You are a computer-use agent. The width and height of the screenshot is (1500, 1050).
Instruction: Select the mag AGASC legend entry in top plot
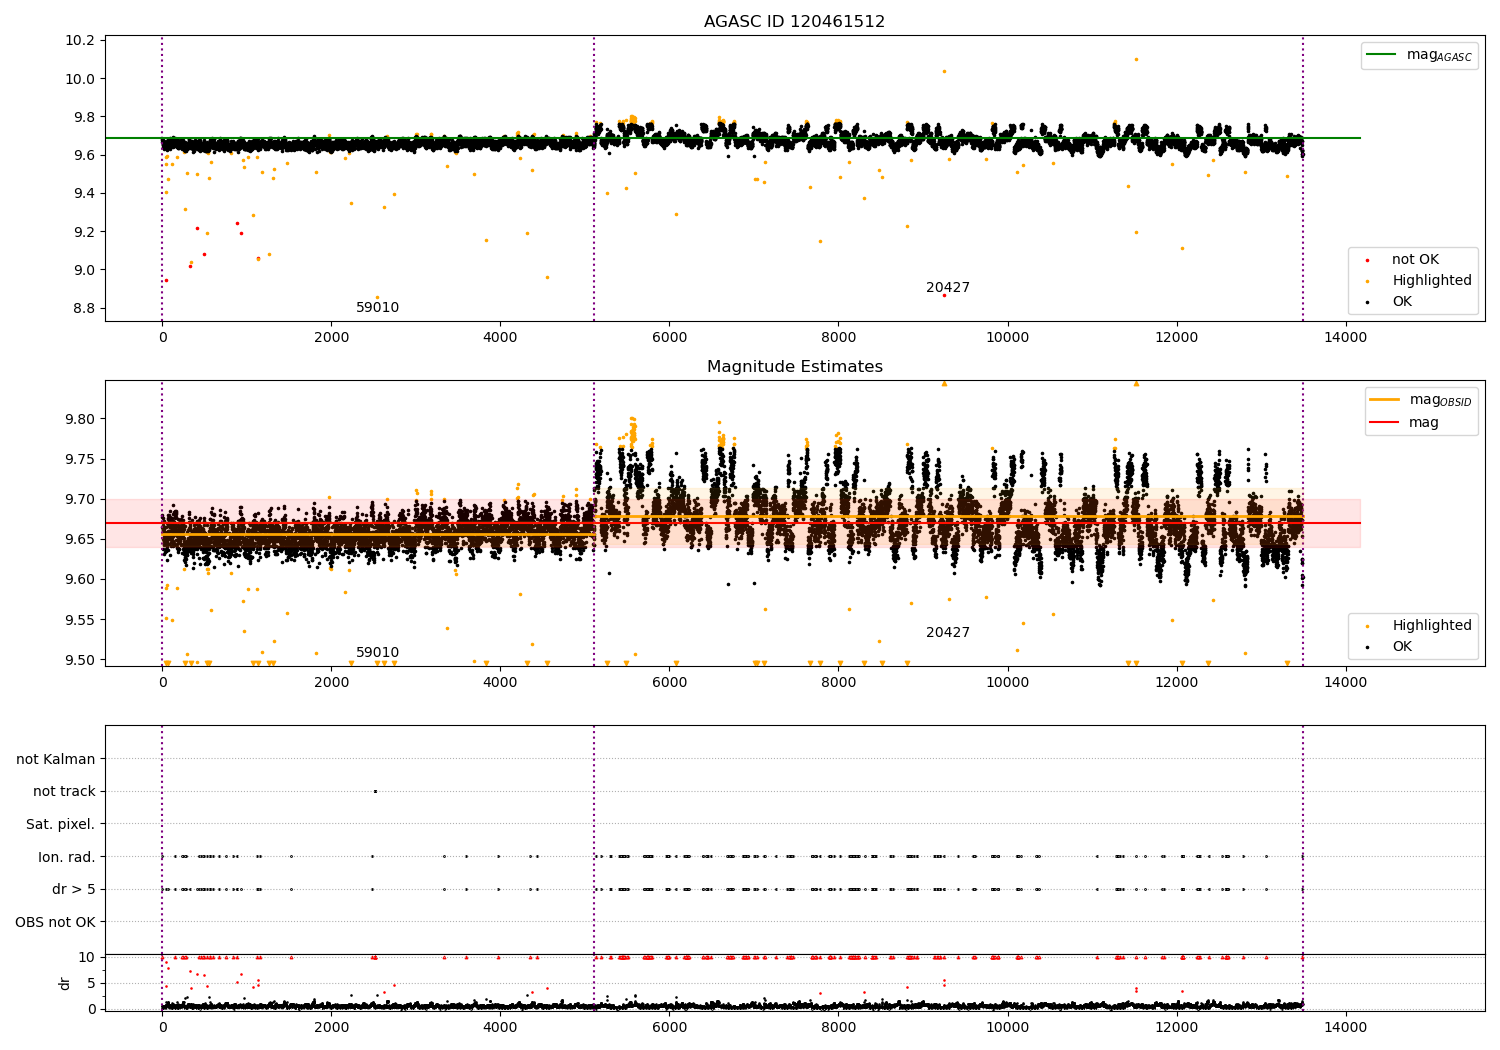[x=1419, y=55]
